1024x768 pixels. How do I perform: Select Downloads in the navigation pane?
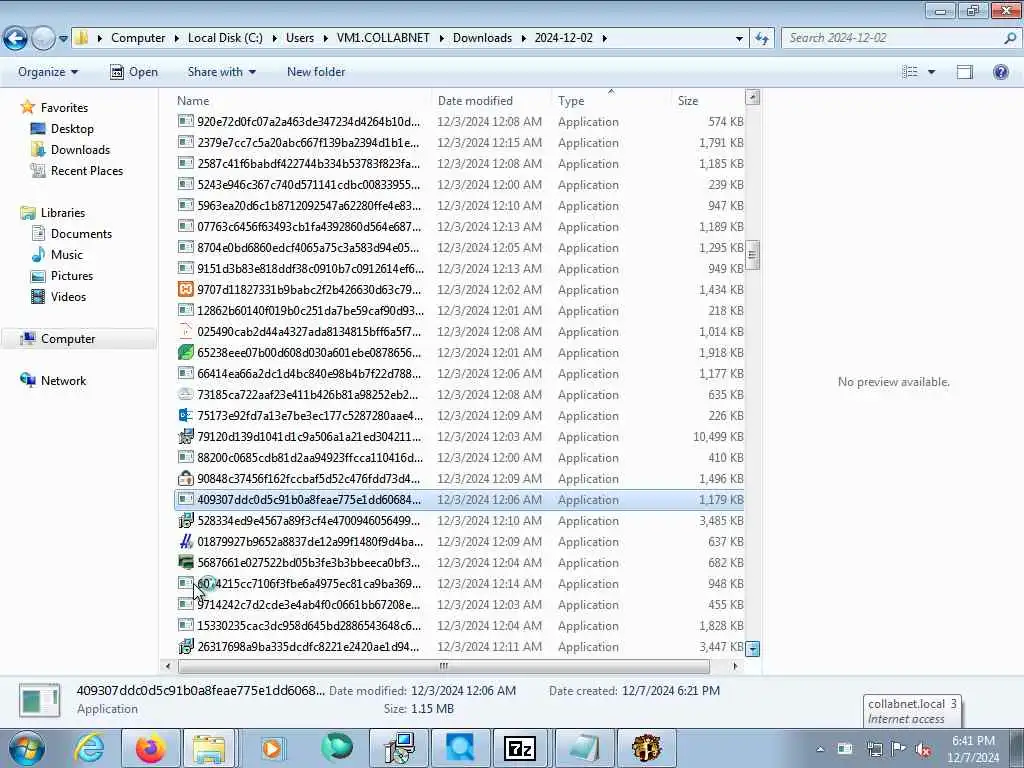(80, 150)
